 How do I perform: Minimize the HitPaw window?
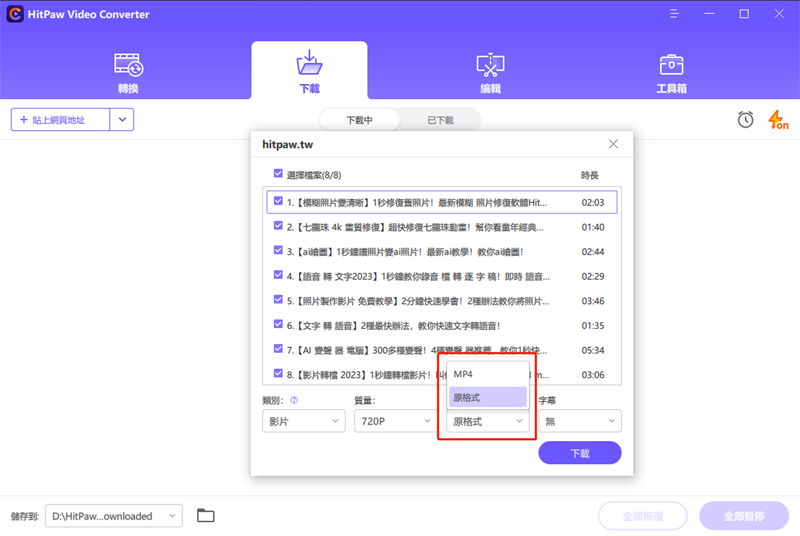[709, 14]
